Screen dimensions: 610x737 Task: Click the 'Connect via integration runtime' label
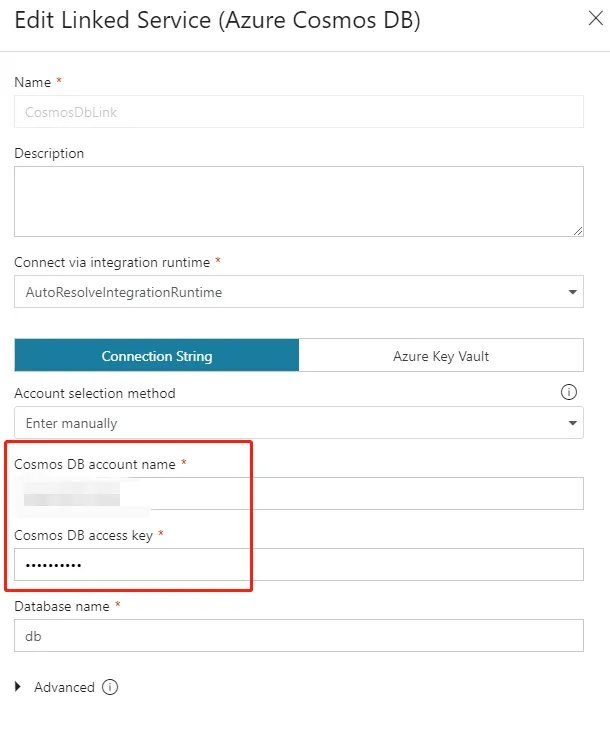point(112,262)
